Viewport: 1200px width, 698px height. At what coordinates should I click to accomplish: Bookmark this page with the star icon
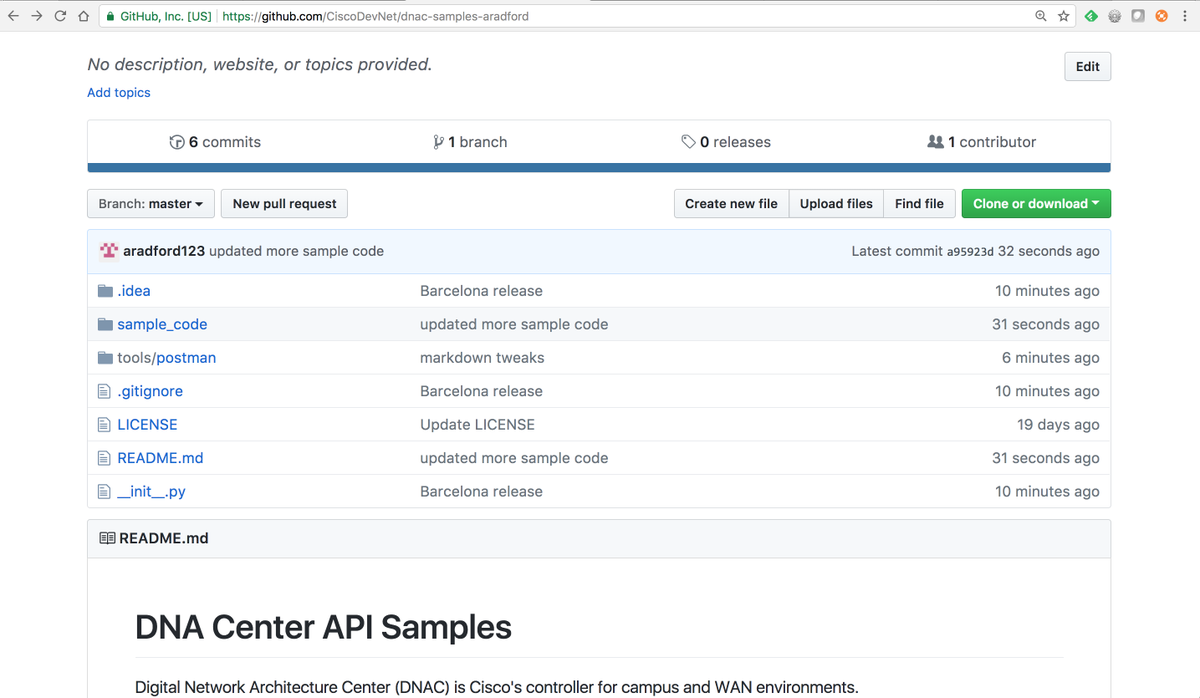[x=1064, y=16]
